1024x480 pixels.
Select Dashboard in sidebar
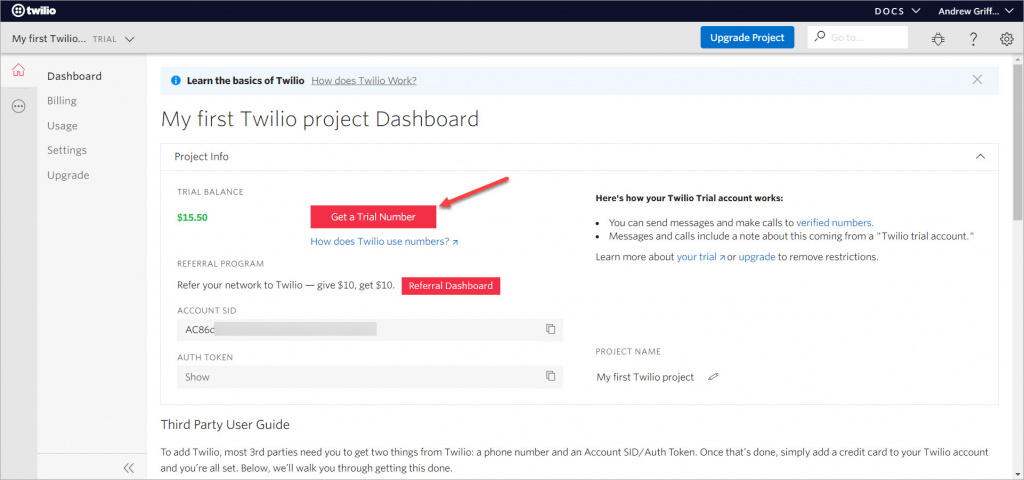click(x=74, y=76)
